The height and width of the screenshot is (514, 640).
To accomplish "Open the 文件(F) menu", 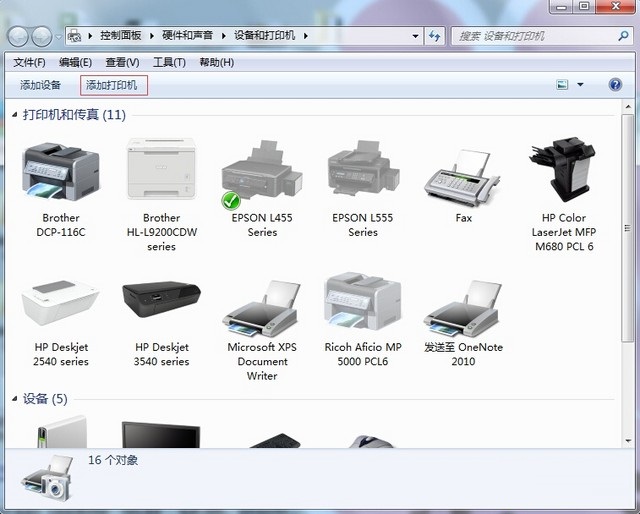I will pyautogui.click(x=30, y=62).
